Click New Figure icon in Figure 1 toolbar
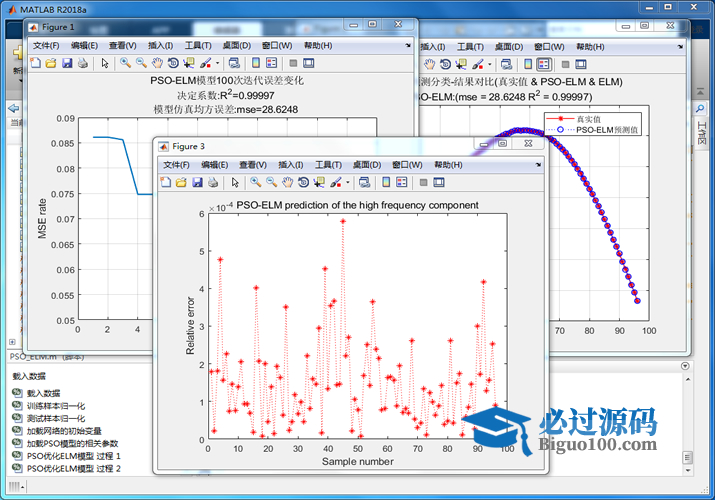 [x=36, y=63]
